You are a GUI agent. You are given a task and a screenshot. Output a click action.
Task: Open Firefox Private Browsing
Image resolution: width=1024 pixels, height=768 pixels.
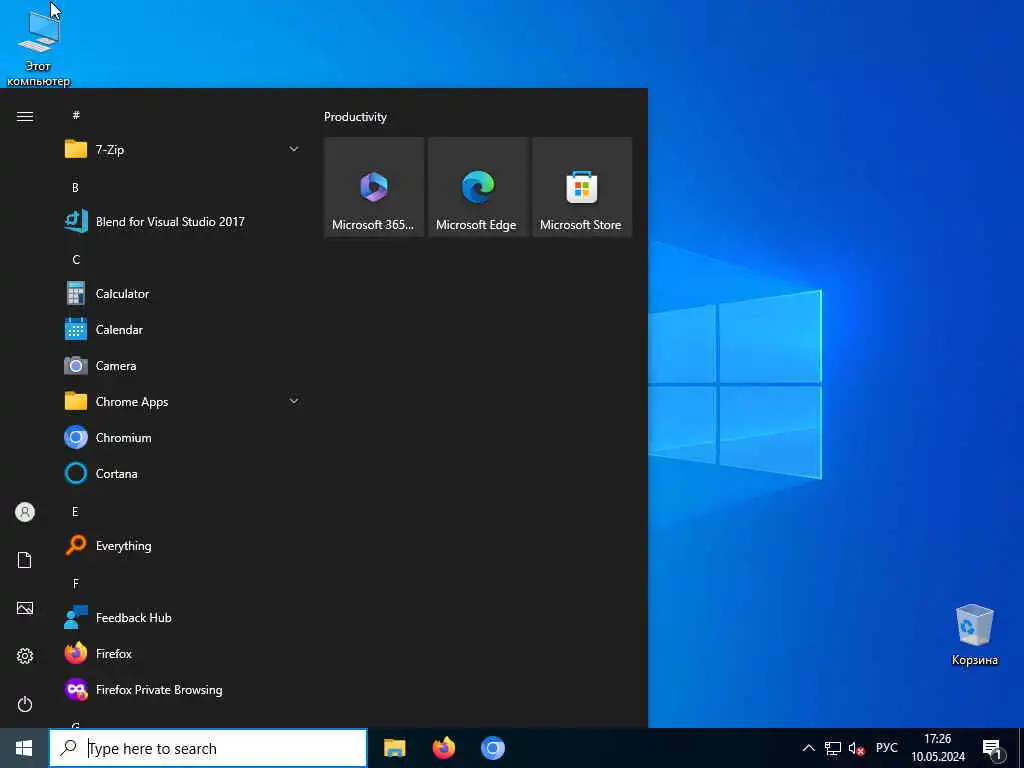[x=182, y=690]
